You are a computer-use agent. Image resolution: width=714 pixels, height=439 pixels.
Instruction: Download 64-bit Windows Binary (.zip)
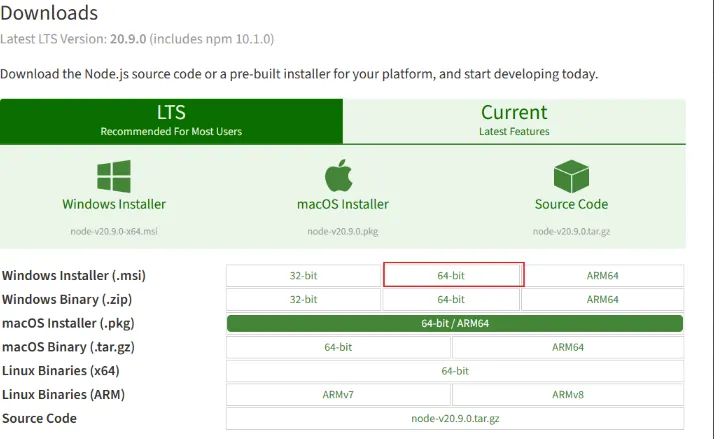(x=451, y=299)
